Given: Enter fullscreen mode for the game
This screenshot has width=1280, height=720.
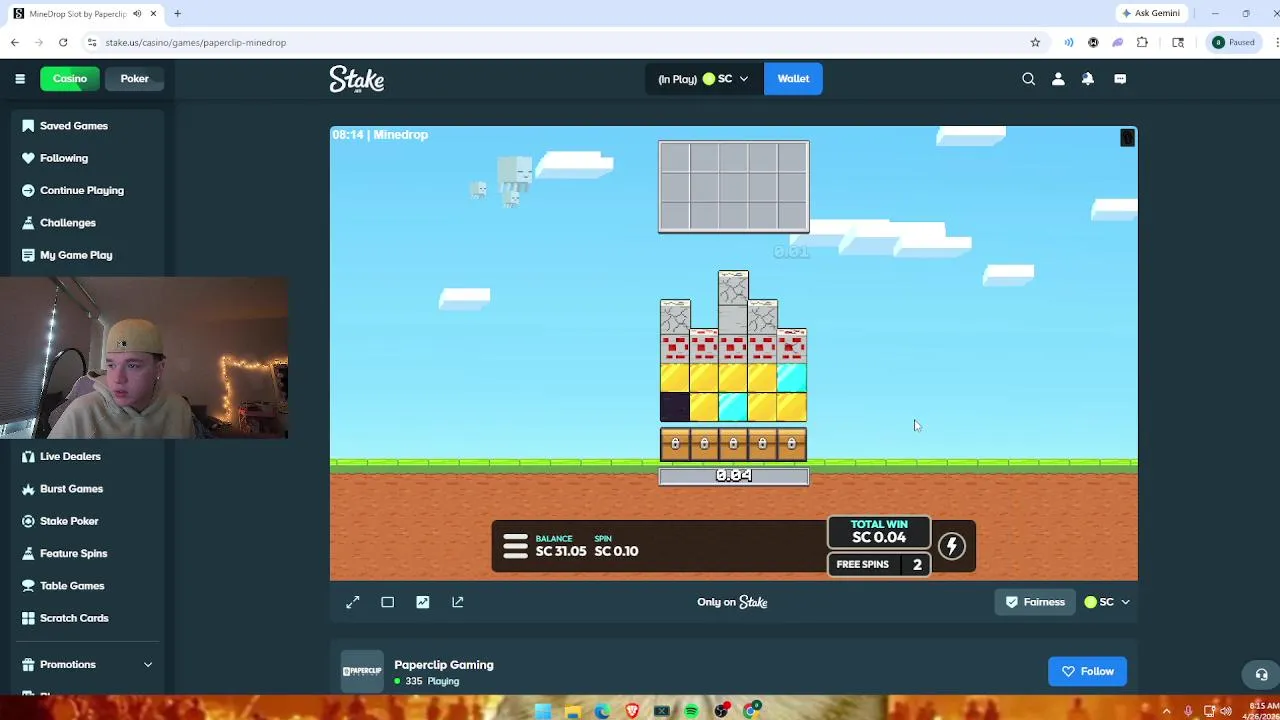Looking at the screenshot, I should click(x=353, y=602).
